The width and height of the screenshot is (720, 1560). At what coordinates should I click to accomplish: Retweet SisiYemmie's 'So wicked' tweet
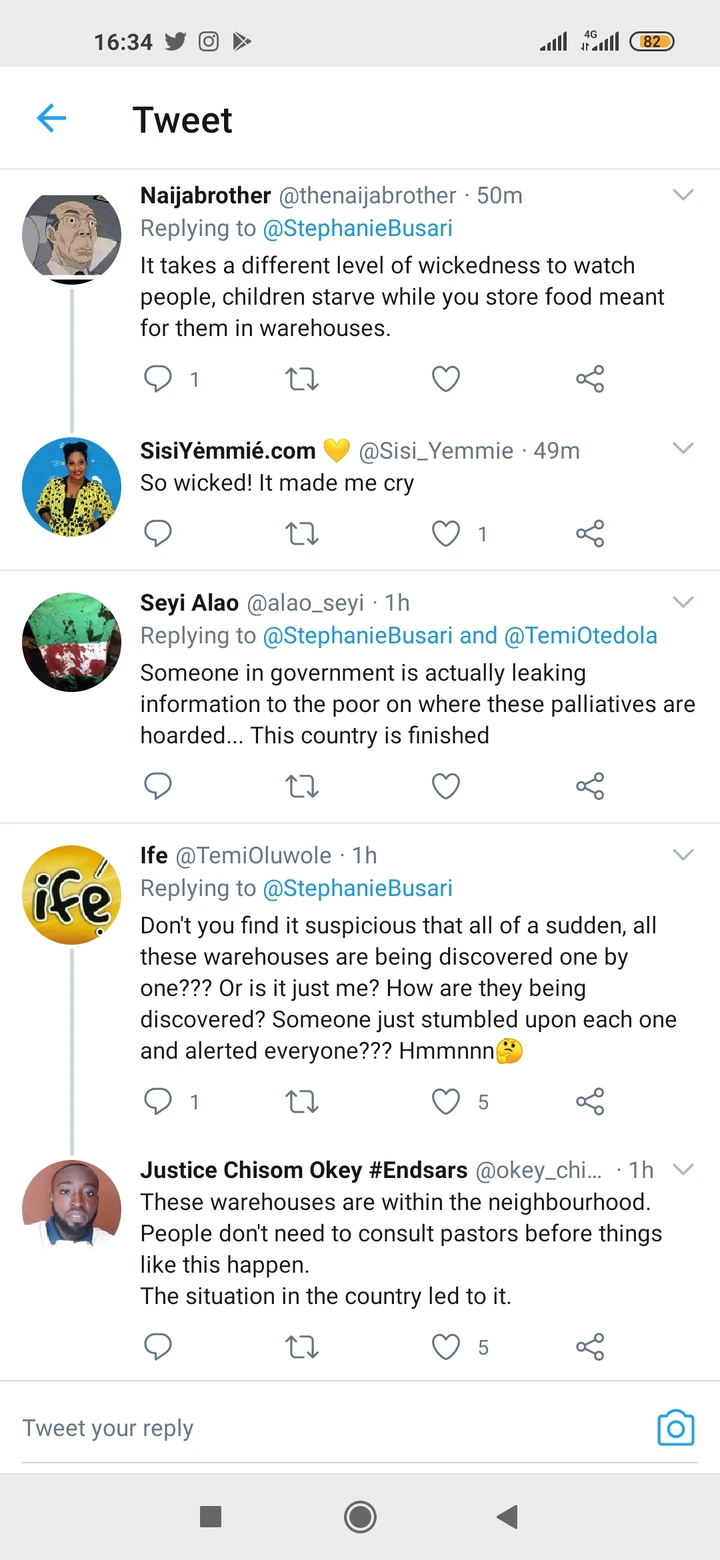302,534
